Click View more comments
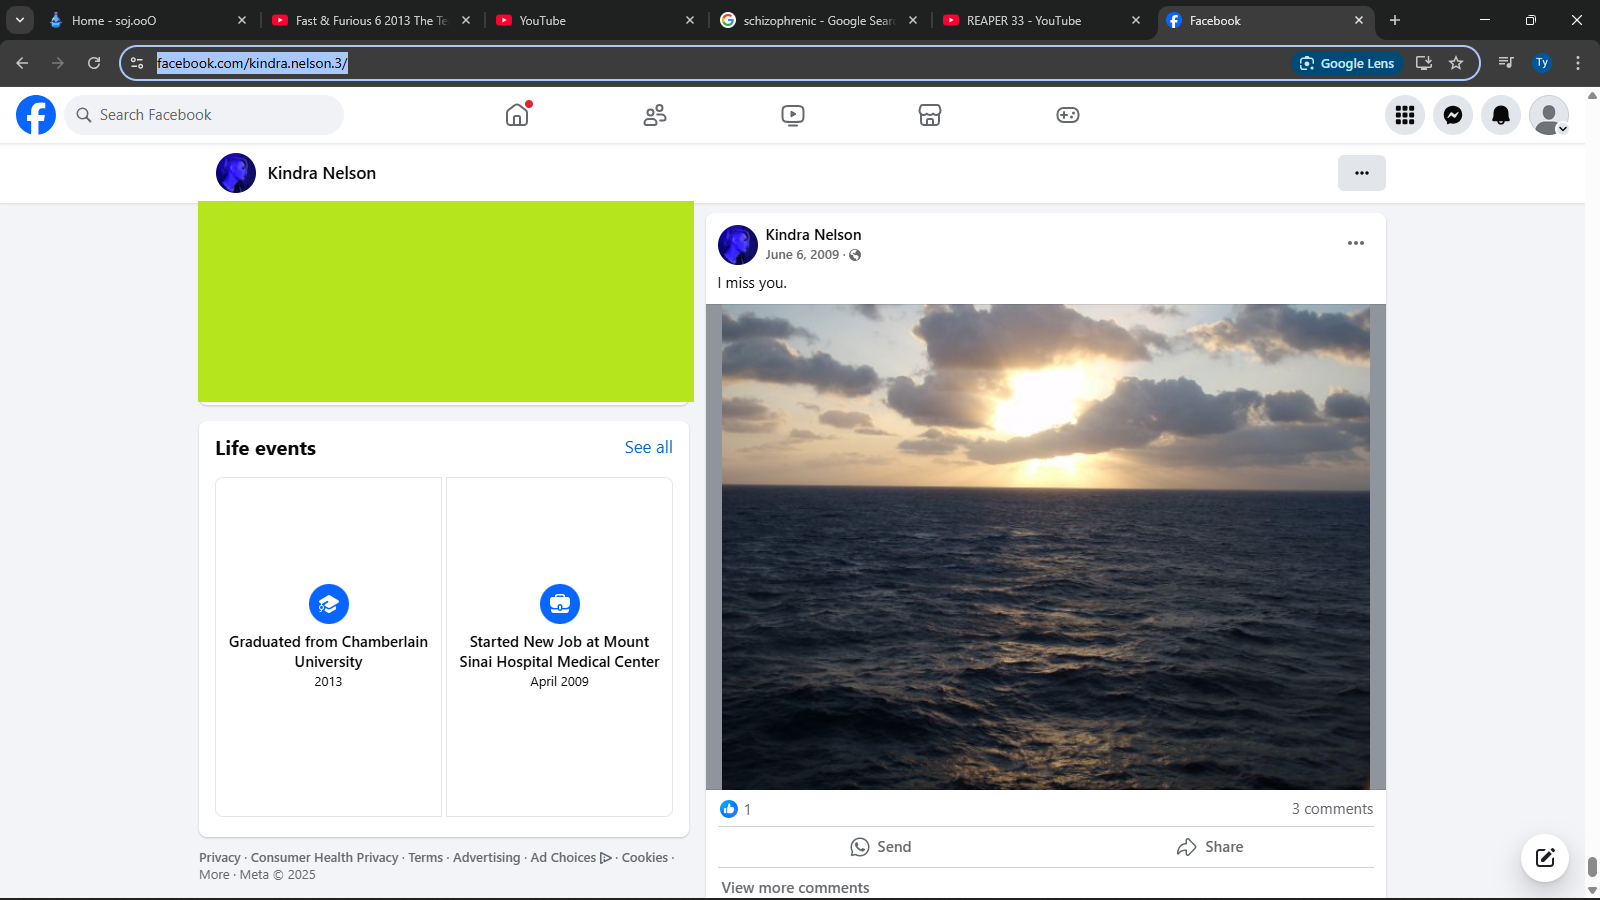Image resolution: width=1600 pixels, height=900 pixels. tap(795, 888)
